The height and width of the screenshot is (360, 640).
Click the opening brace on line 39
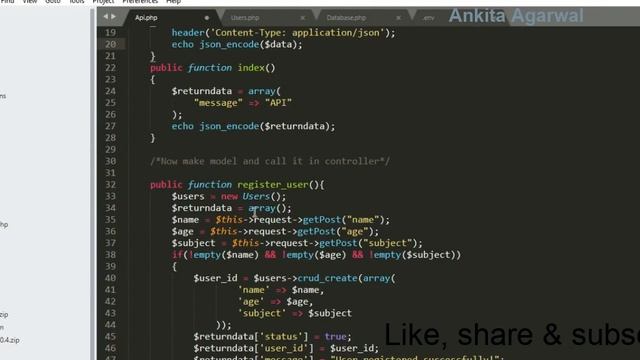174,267
